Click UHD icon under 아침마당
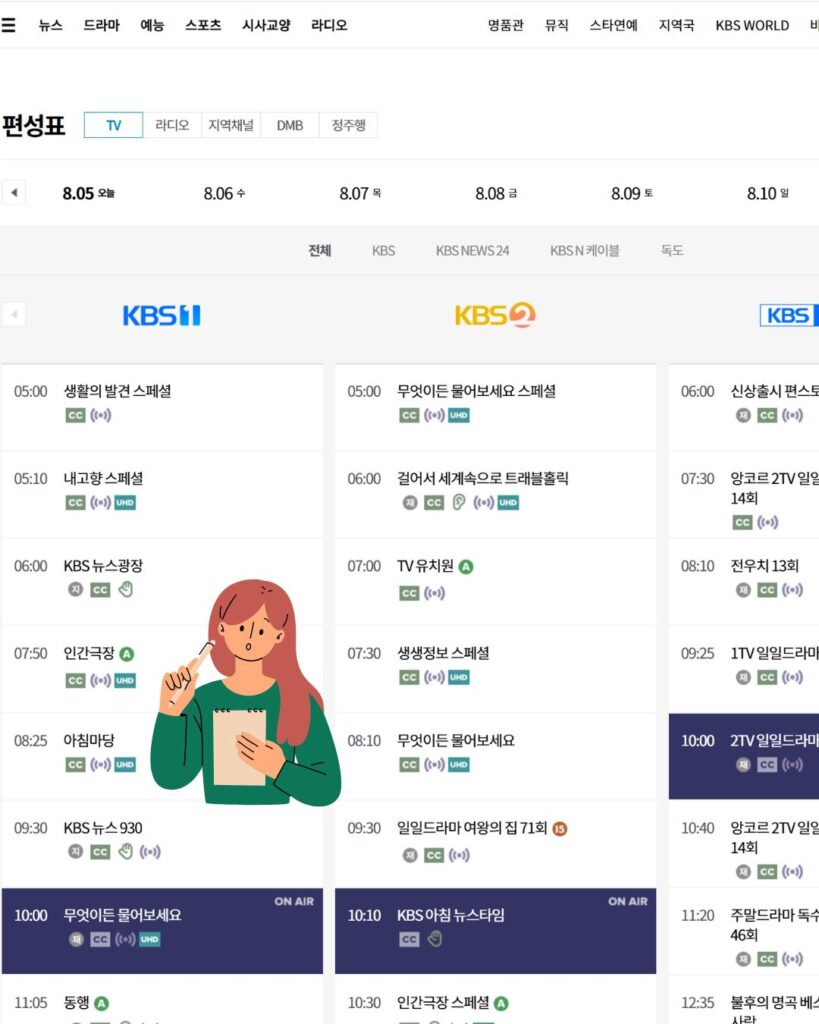Screen dimensions: 819x1024 click(125, 765)
